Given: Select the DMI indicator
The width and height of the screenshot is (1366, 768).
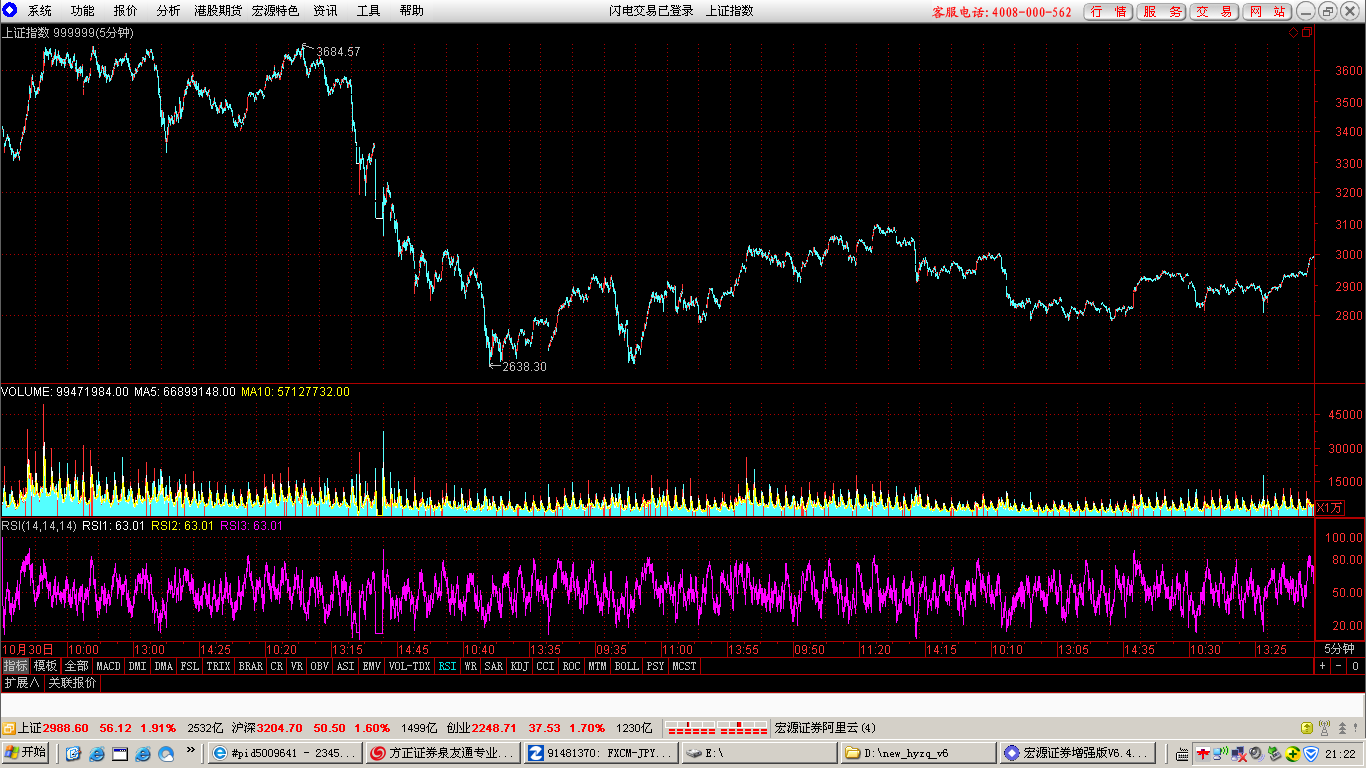Looking at the screenshot, I should (137, 666).
